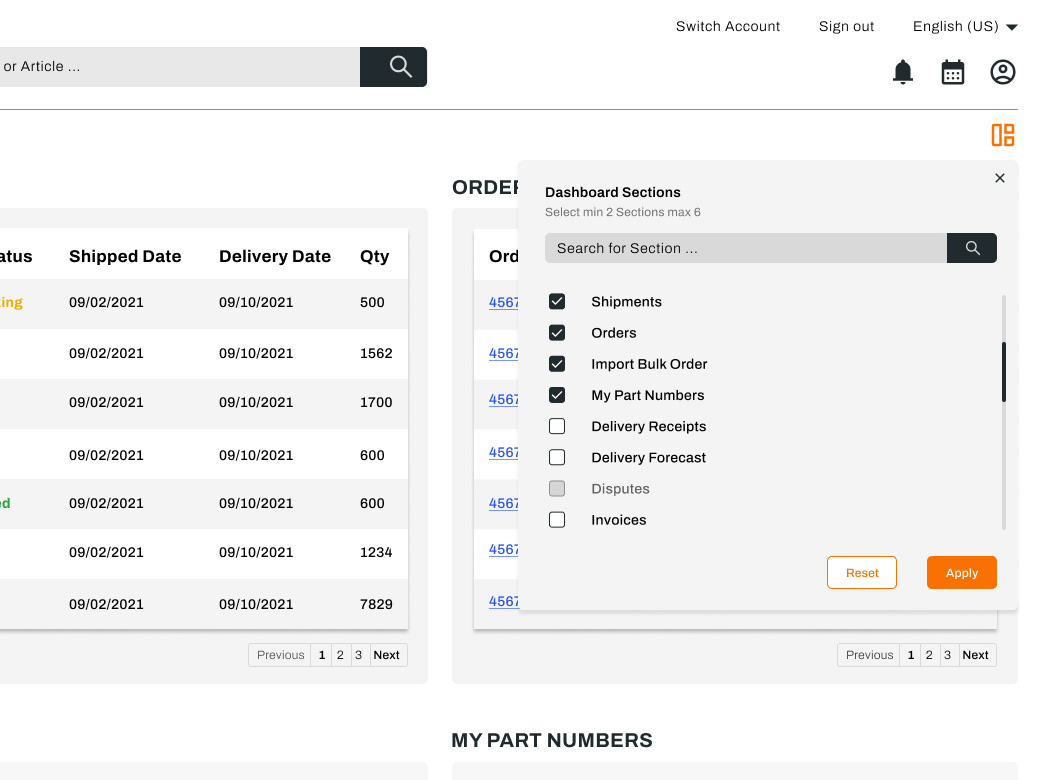Check the Delivery Receipts checkbox
Screen dimensions: 1041x780
pos(557,426)
